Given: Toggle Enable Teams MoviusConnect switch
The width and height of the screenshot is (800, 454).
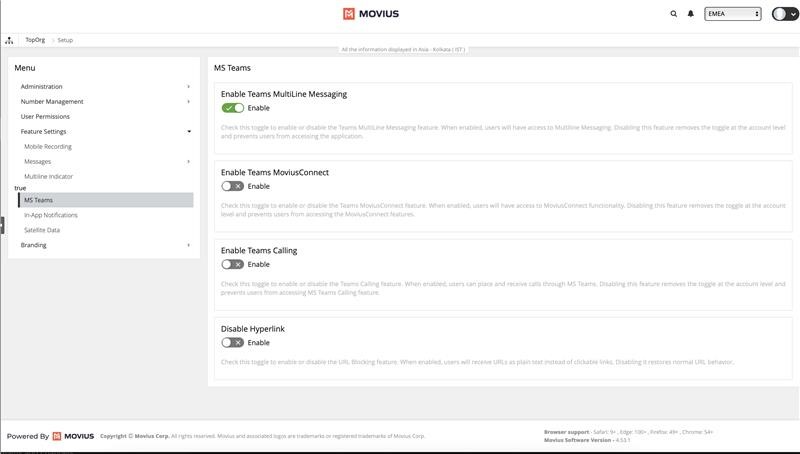Looking at the screenshot, I should (233, 186).
